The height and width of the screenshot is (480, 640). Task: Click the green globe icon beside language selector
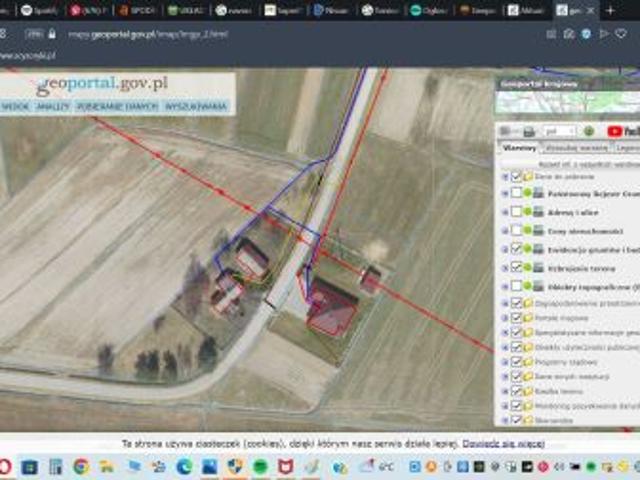(x=590, y=131)
